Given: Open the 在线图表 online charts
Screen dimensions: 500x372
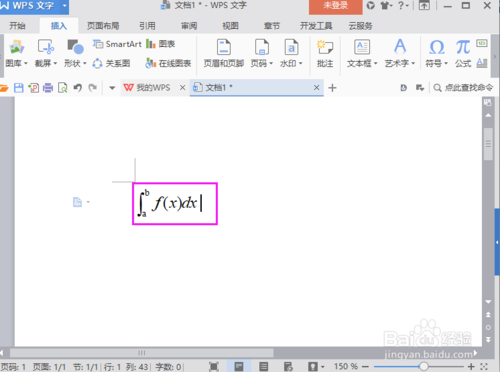Looking at the screenshot, I should pyautogui.click(x=168, y=63).
